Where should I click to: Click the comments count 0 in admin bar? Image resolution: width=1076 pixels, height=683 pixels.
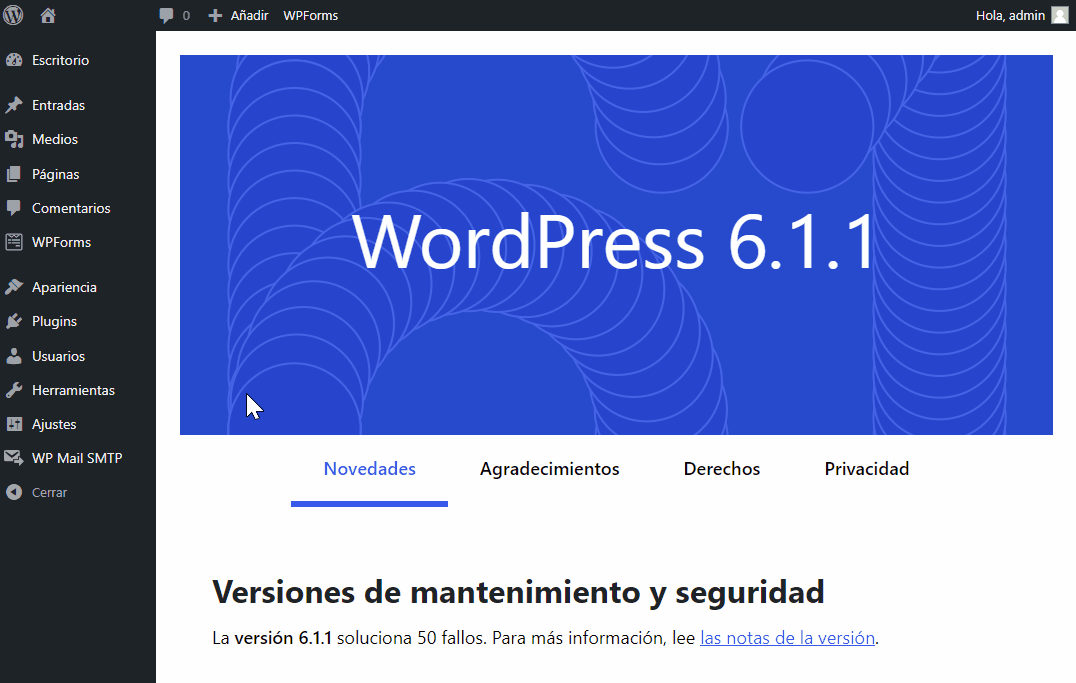pos(186,16)
